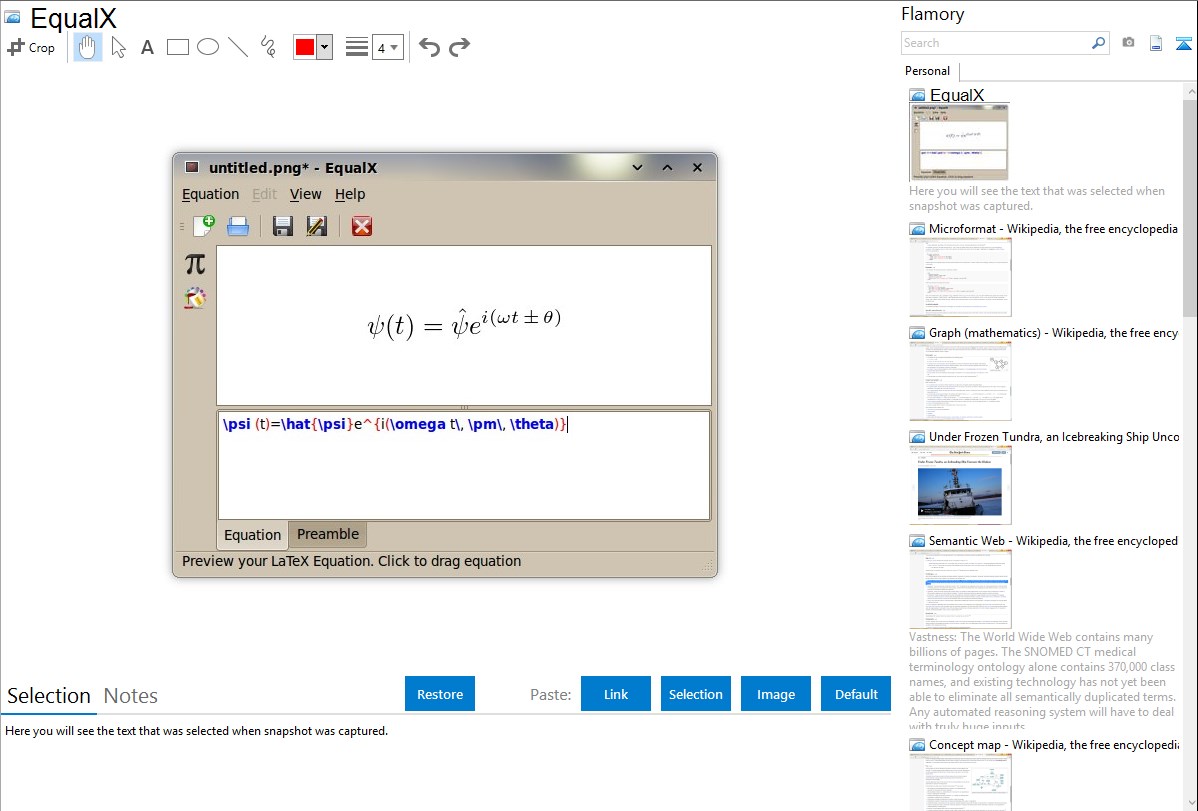
Task: Click the red X icon in EqualX toolbar
Action: click(362, 226)
